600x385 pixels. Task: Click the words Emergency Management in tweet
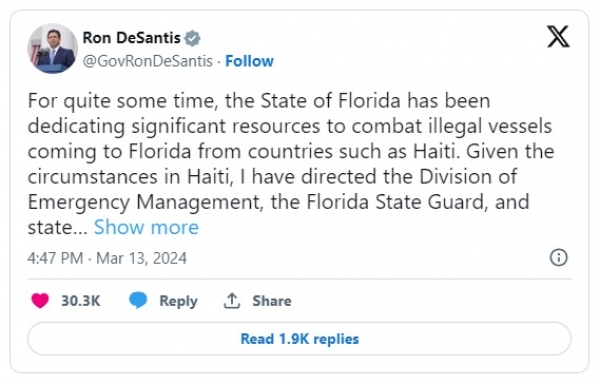(143, 202)
